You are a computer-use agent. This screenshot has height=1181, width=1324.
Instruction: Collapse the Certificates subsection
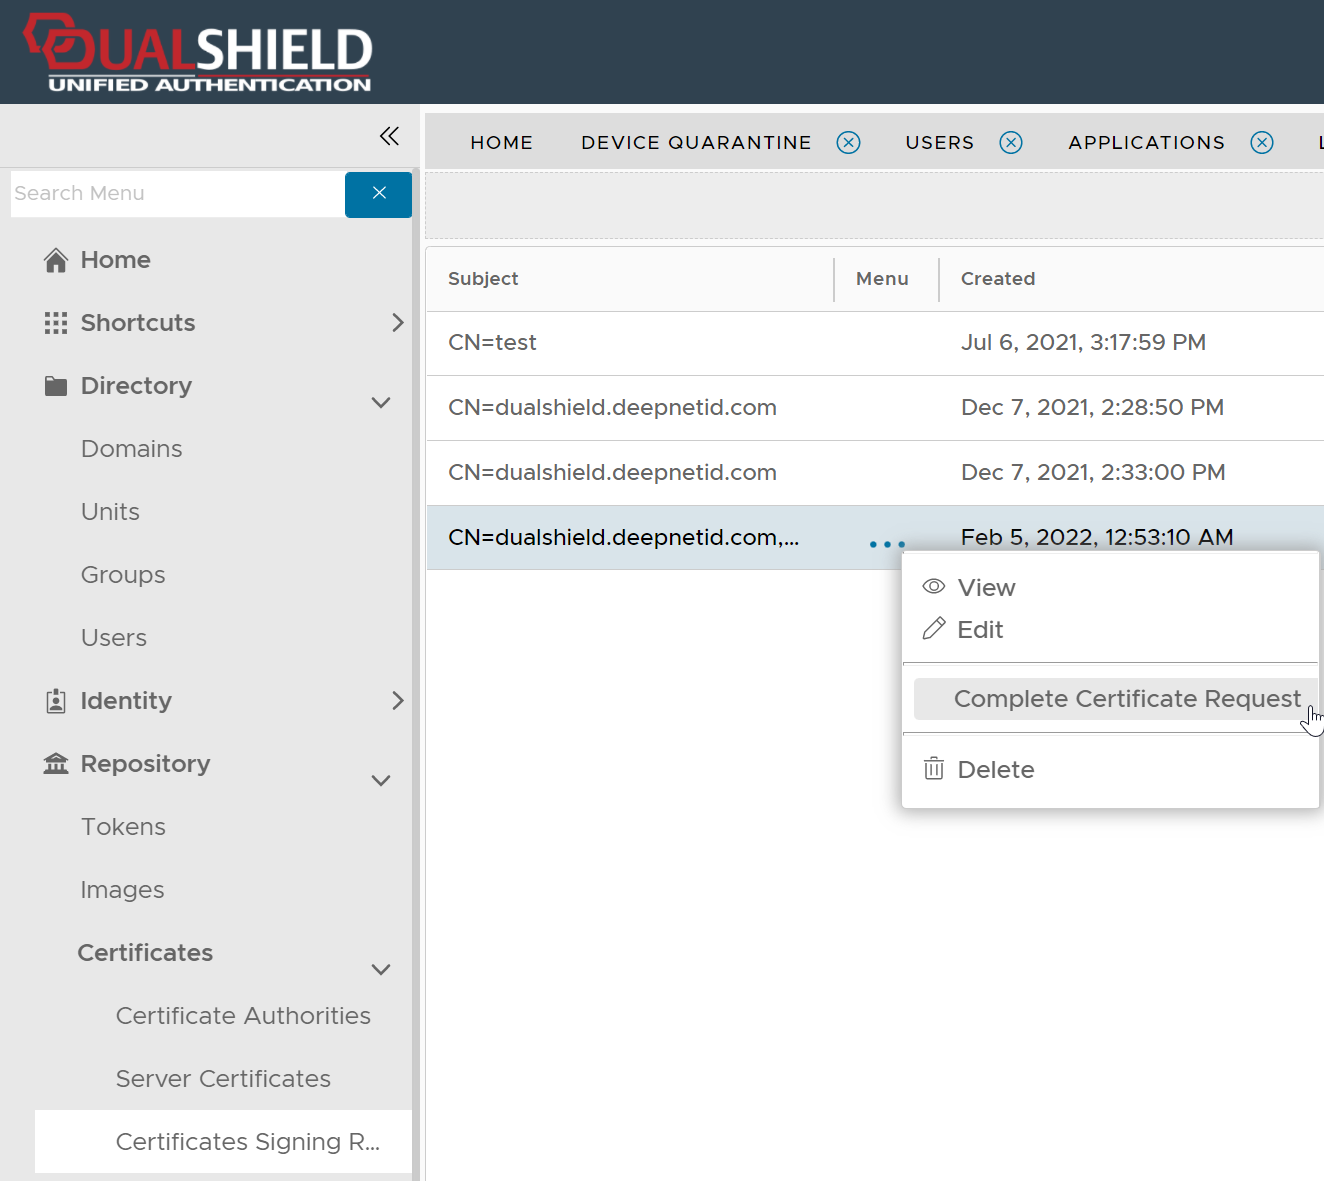coord(381,969)
